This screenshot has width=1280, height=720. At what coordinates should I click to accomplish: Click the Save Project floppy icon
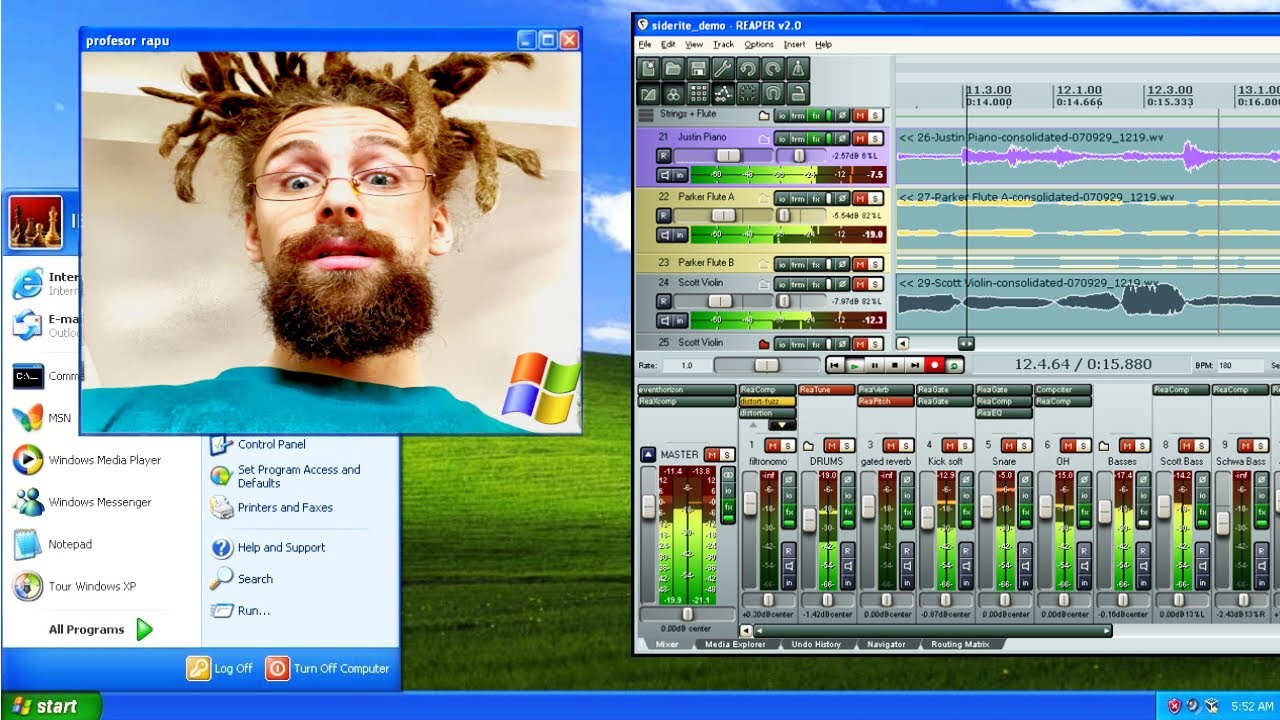pos(698,68)
